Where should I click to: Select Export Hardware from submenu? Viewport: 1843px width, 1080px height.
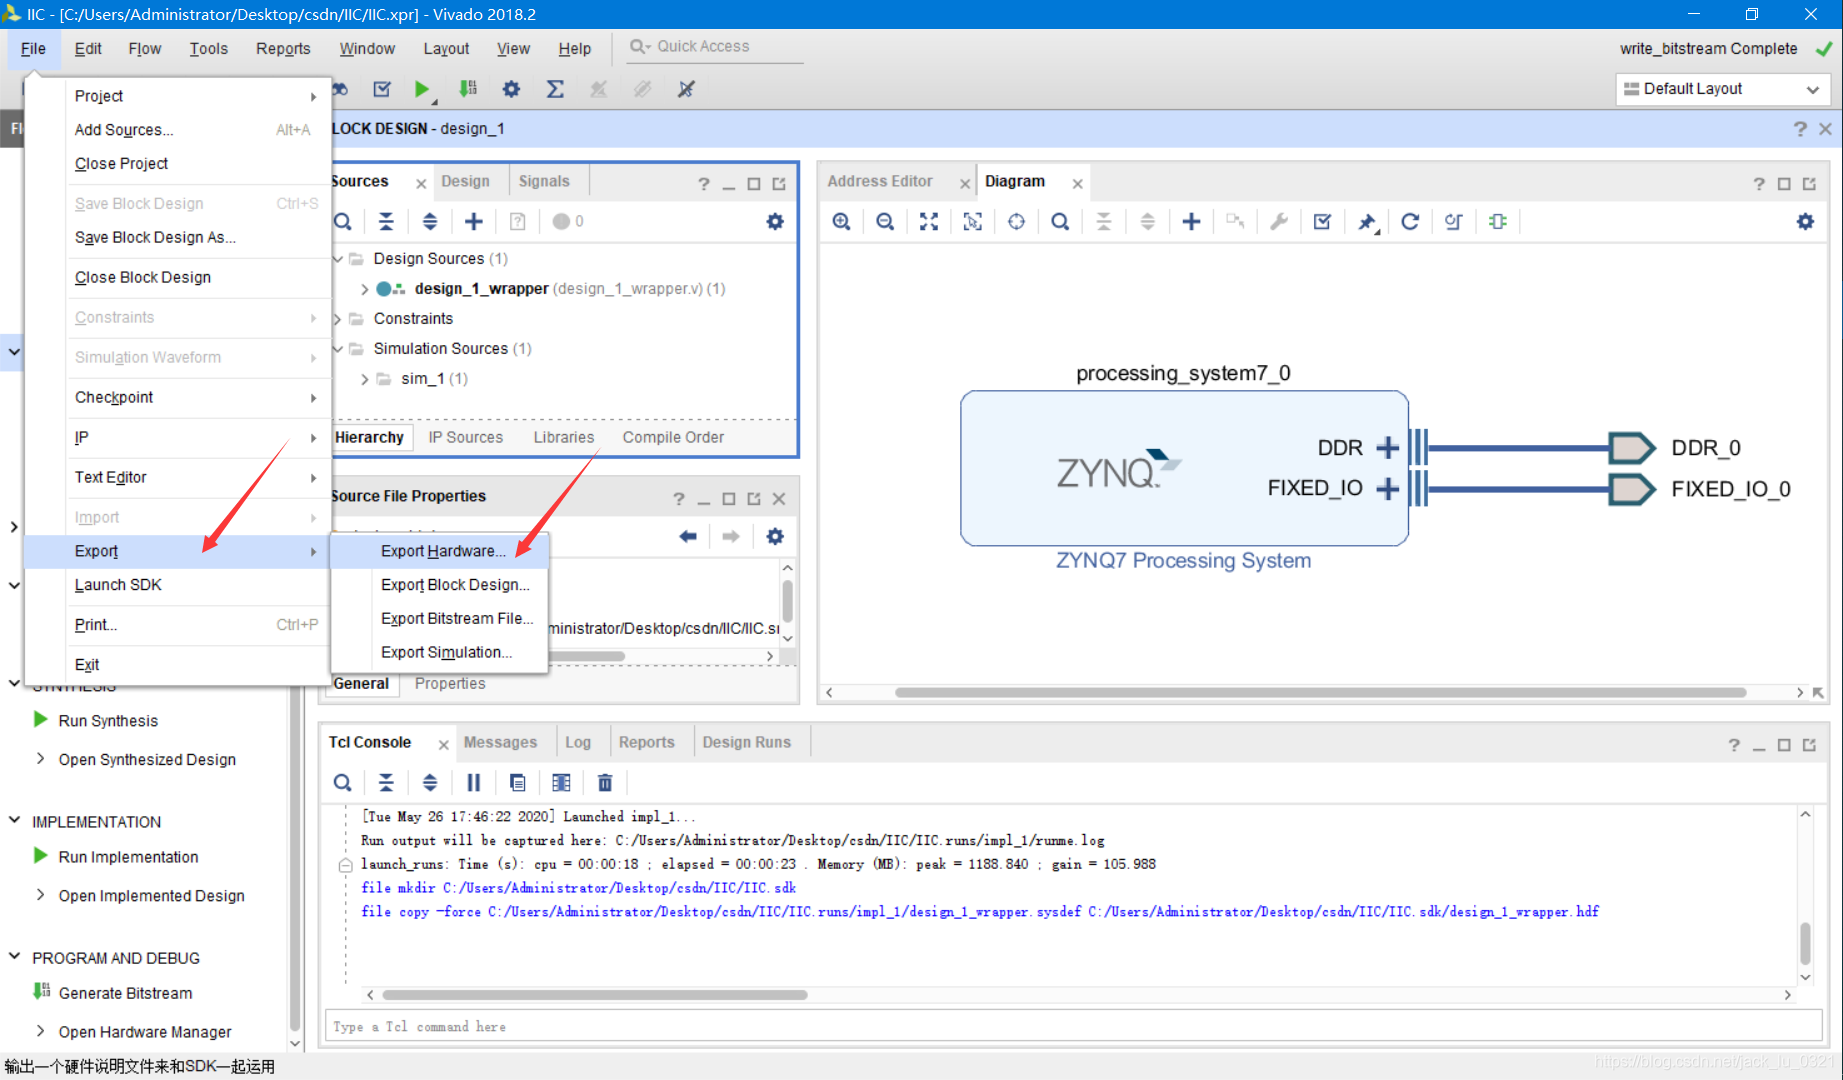(x=439, y=551)
